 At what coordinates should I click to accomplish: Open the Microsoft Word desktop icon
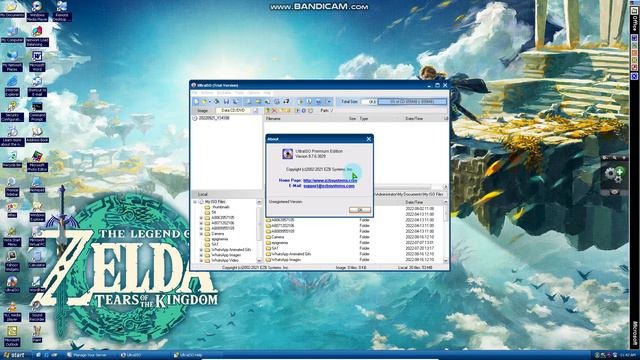(37, 60)
